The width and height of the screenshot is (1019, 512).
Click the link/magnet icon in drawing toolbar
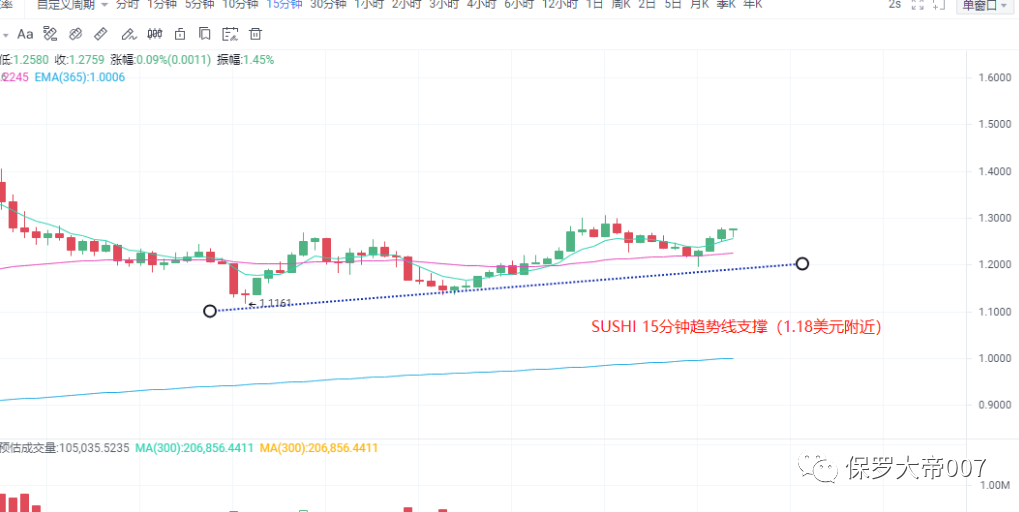(x=75, y=34)
